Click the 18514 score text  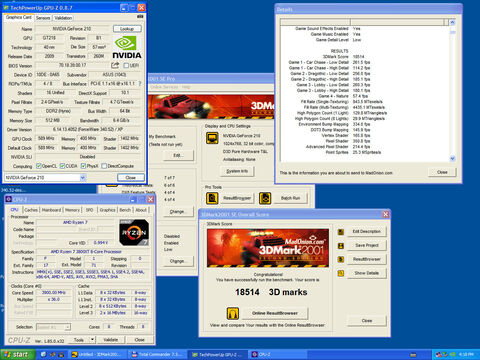pyautogui.click(x=247, y=292)
